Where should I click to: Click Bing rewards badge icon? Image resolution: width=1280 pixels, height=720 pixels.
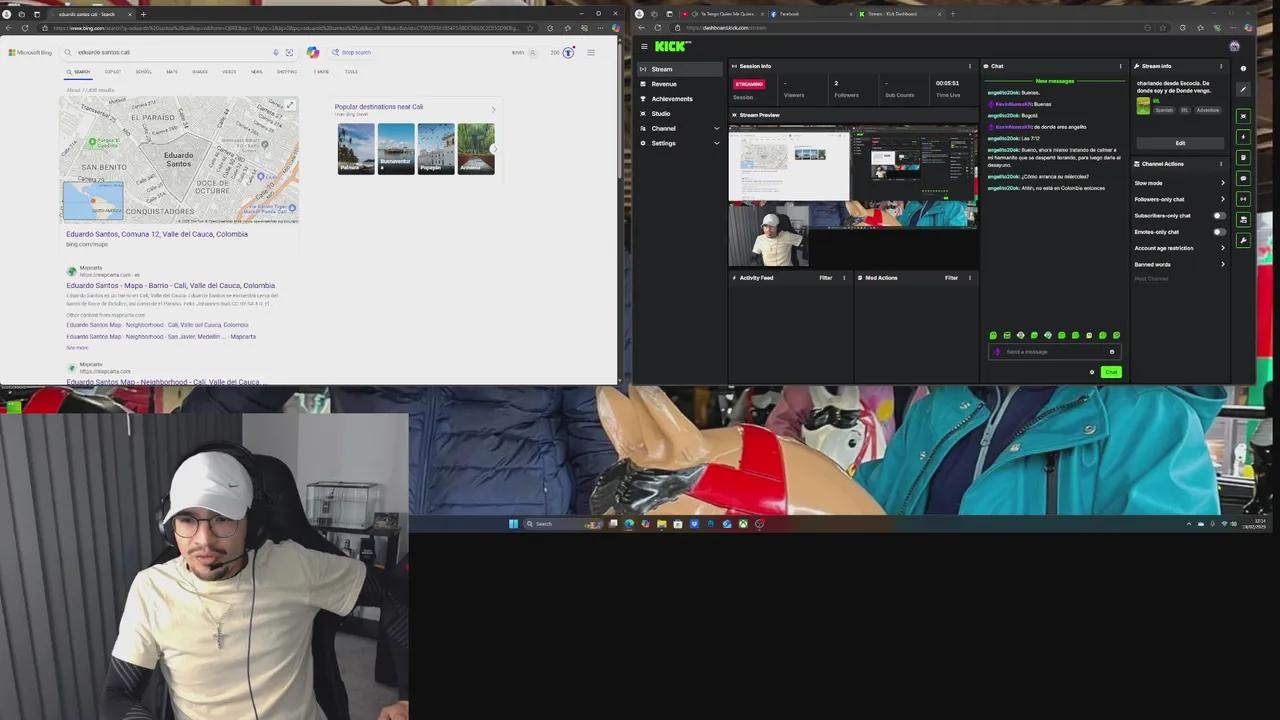pos(568,52)
